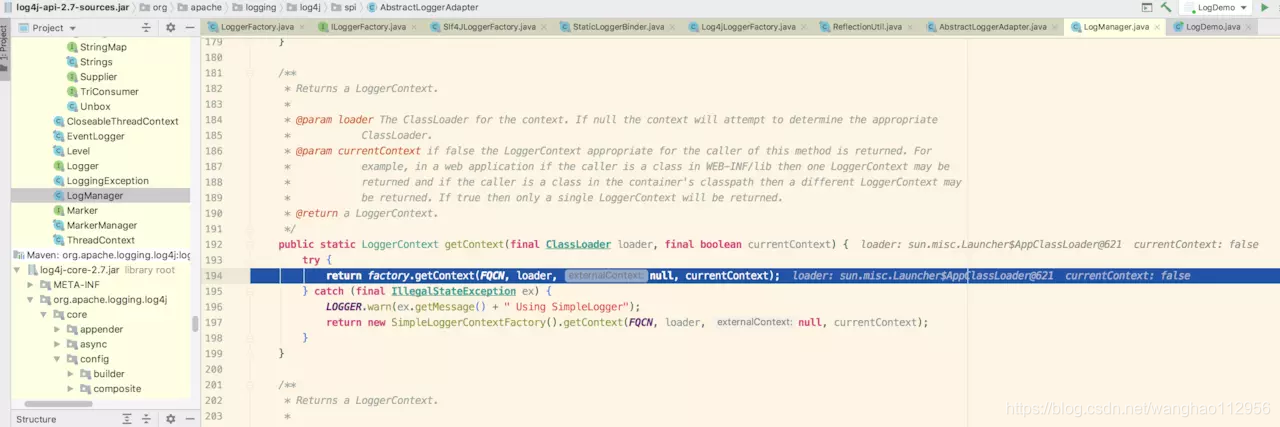Click the apache breadcrumb folder
1280x427 pixels.
pyautogui.click(x=199, y=7)
